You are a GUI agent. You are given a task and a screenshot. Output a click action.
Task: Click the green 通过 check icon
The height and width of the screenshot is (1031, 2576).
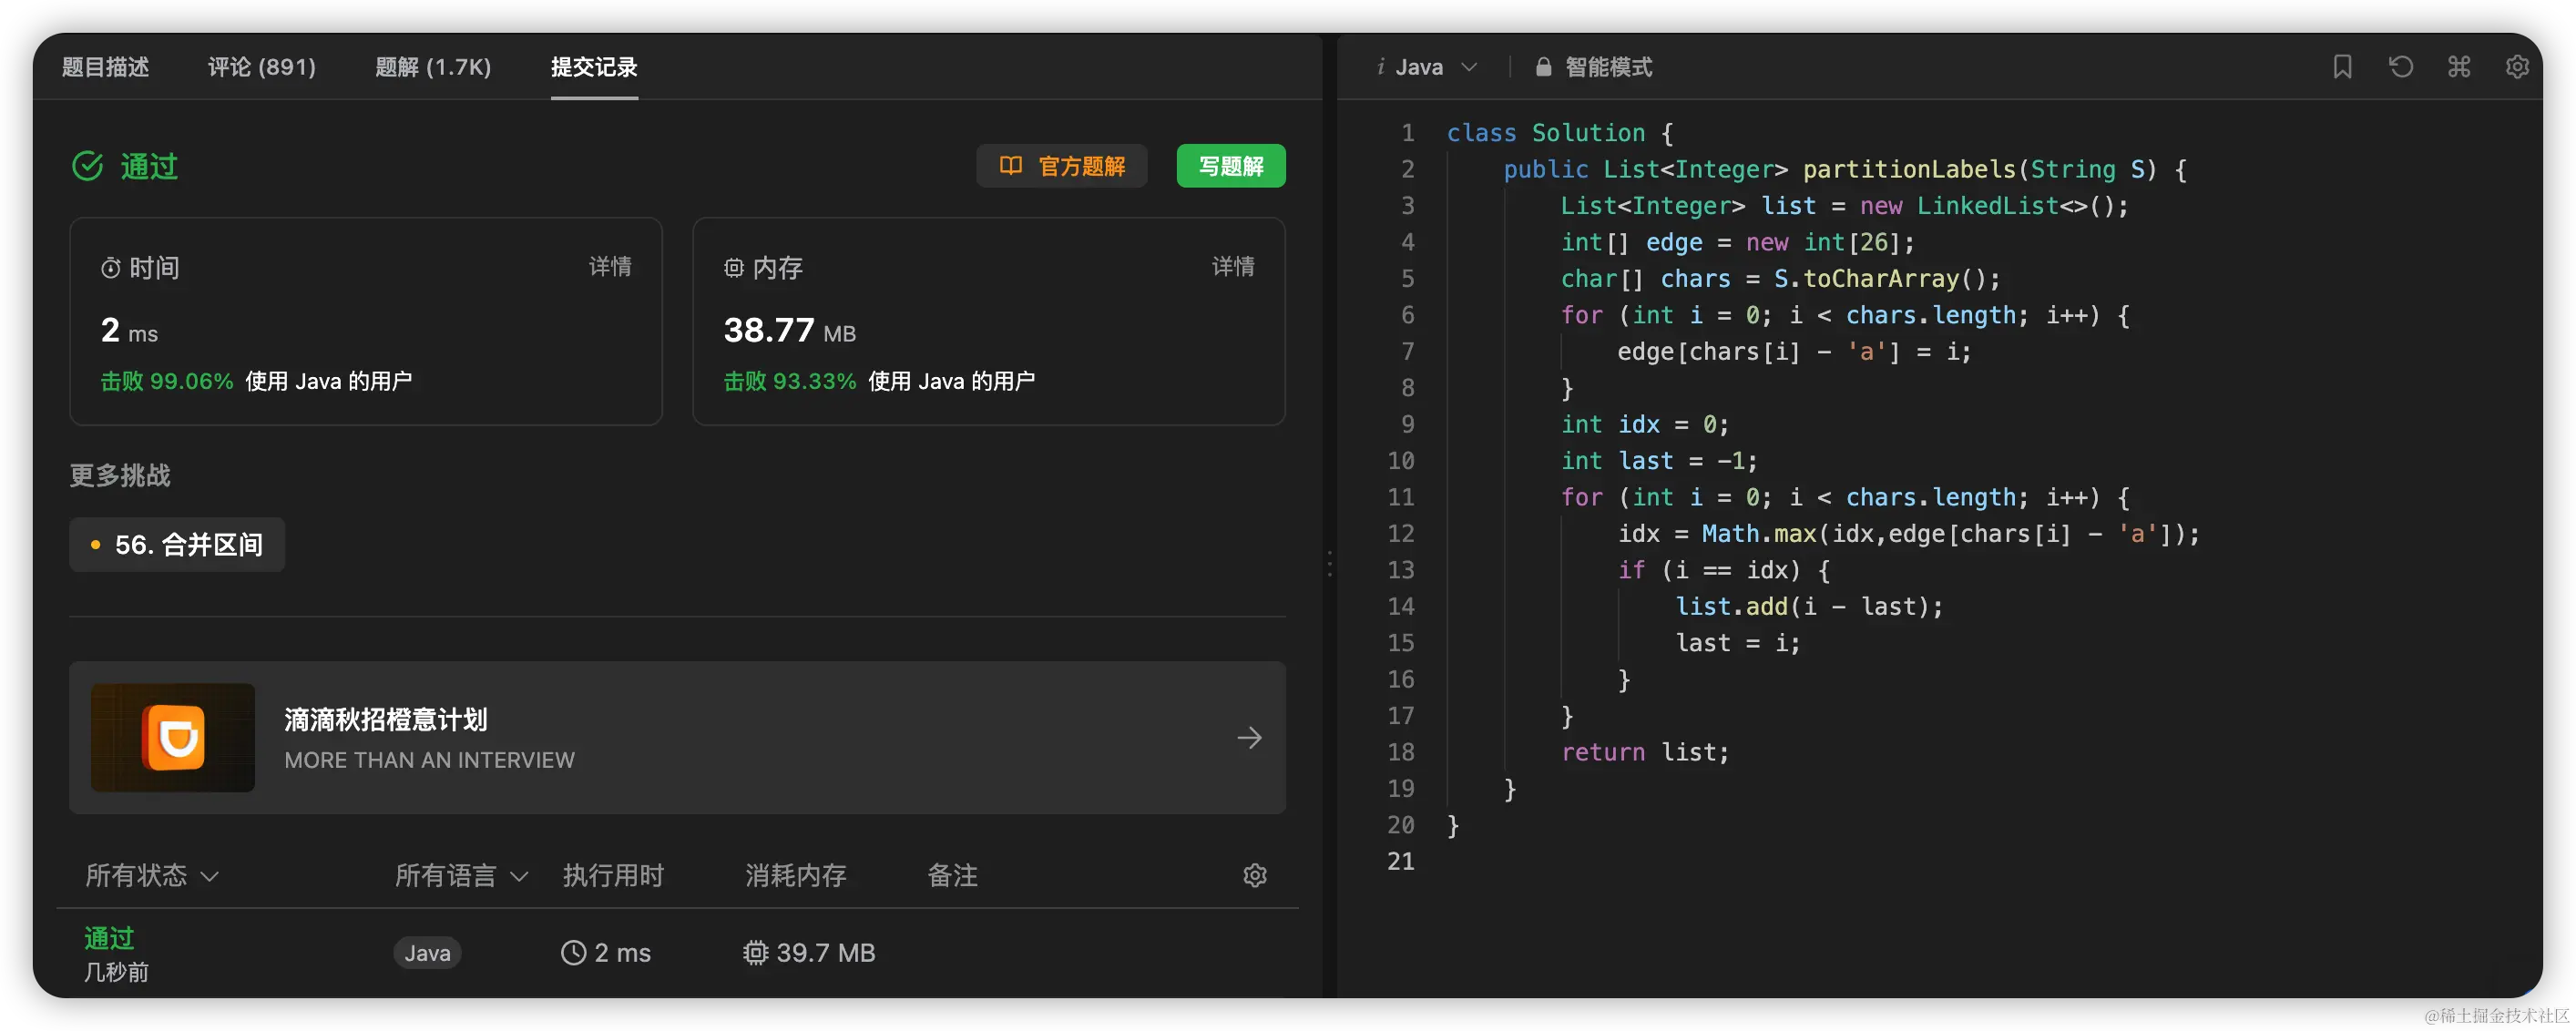88,166
